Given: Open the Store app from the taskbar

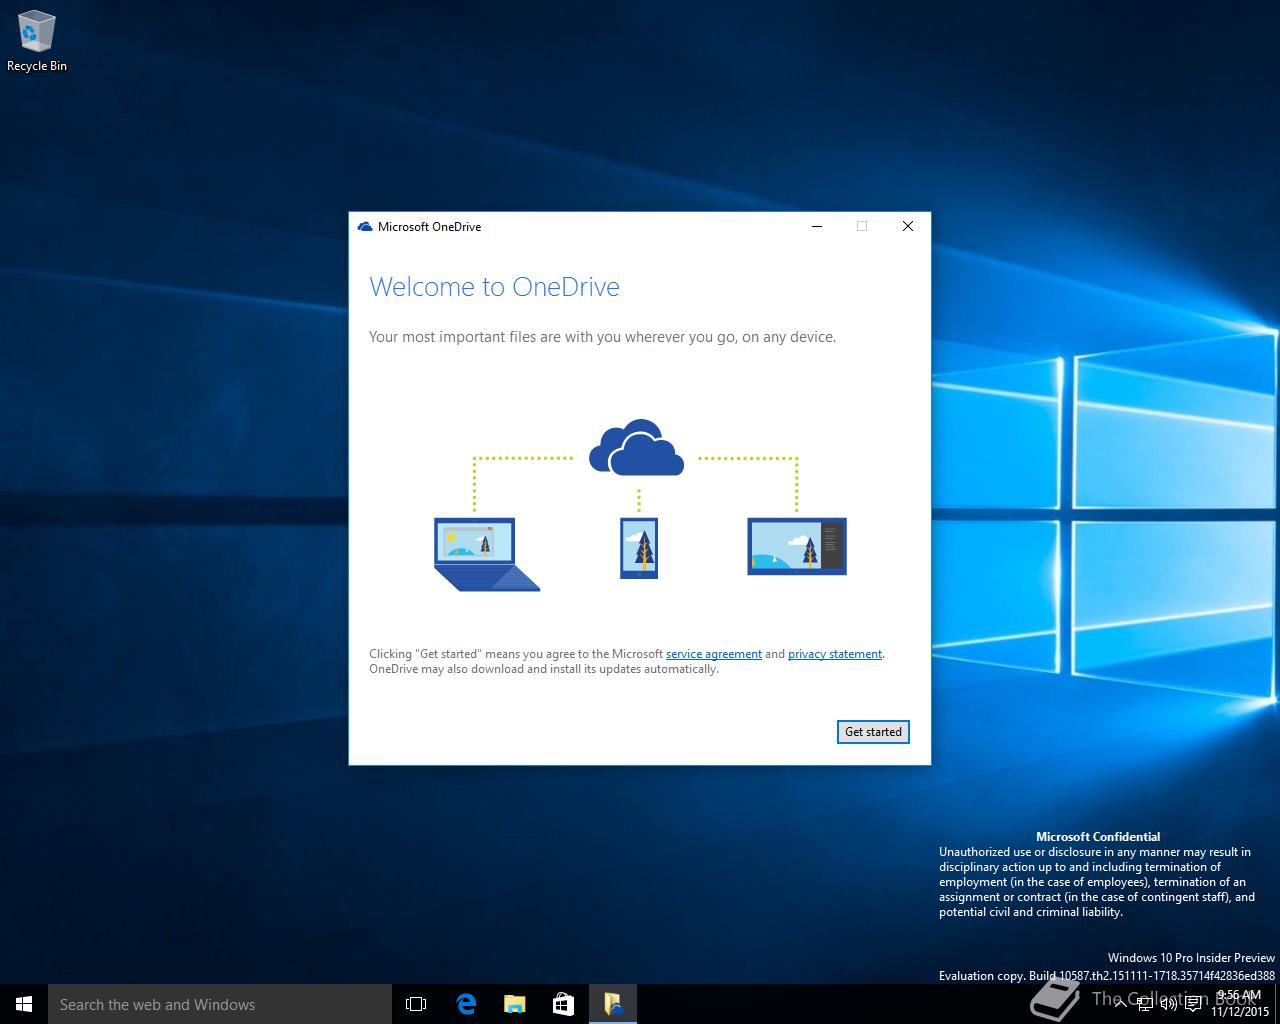Looking at the screenshot, I should click(x=564, y=1004).
